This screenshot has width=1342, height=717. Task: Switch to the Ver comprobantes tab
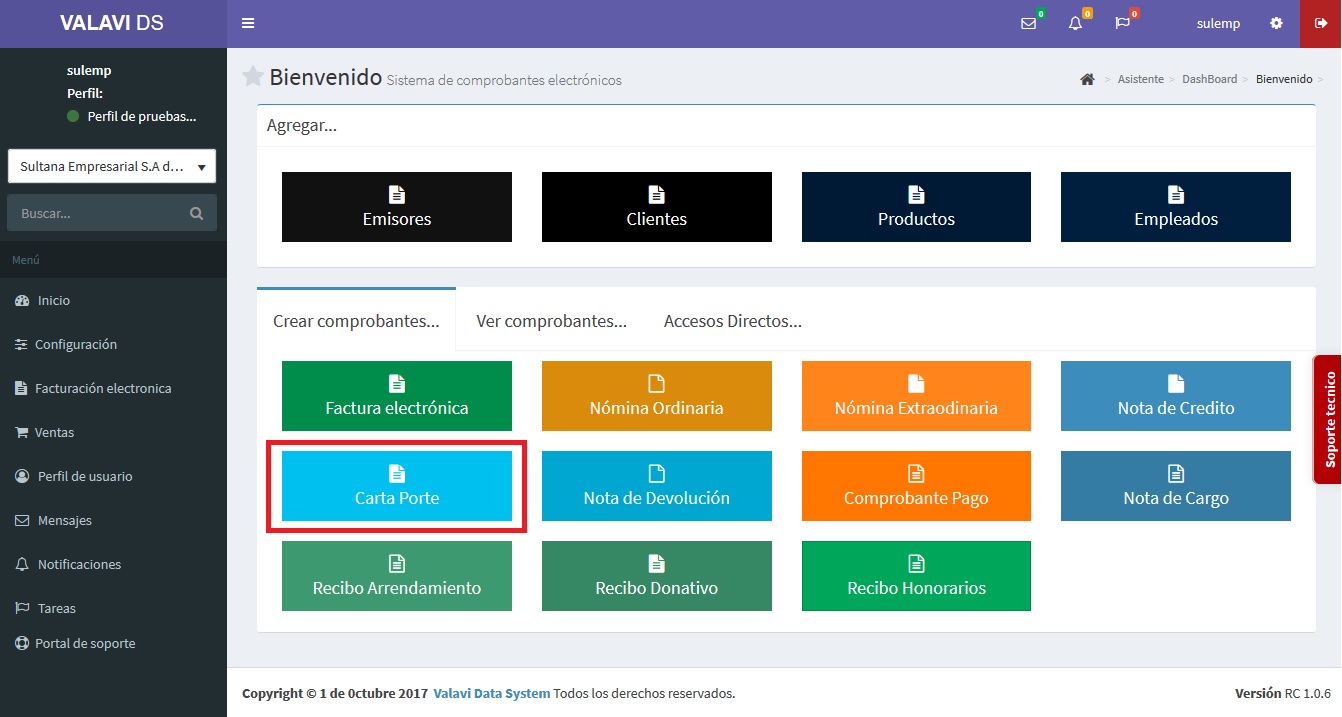[x=551, y=321]
